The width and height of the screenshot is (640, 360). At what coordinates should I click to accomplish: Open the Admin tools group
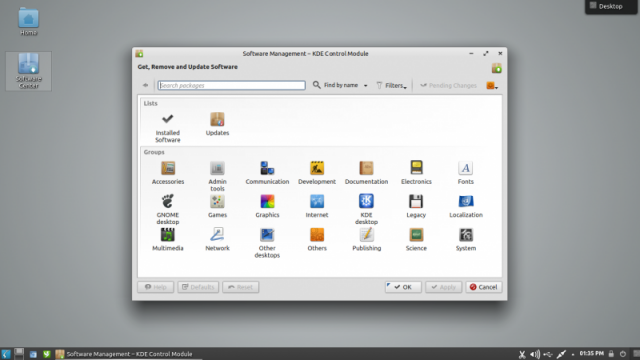(217, 176)
